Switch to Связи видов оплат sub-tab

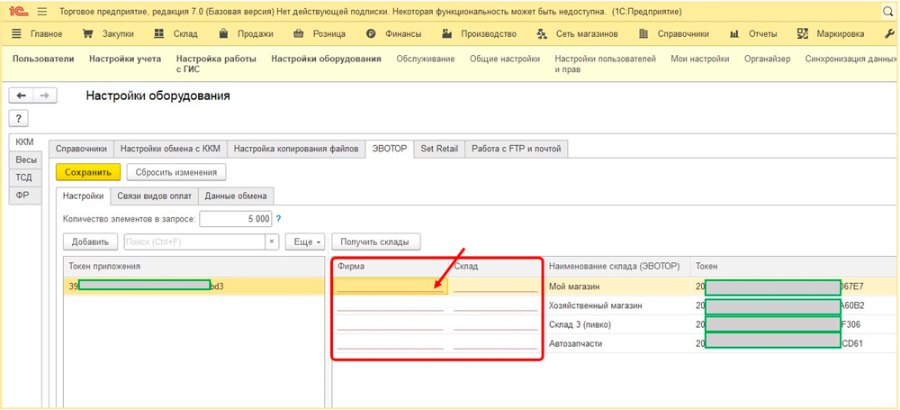[154, 196]
